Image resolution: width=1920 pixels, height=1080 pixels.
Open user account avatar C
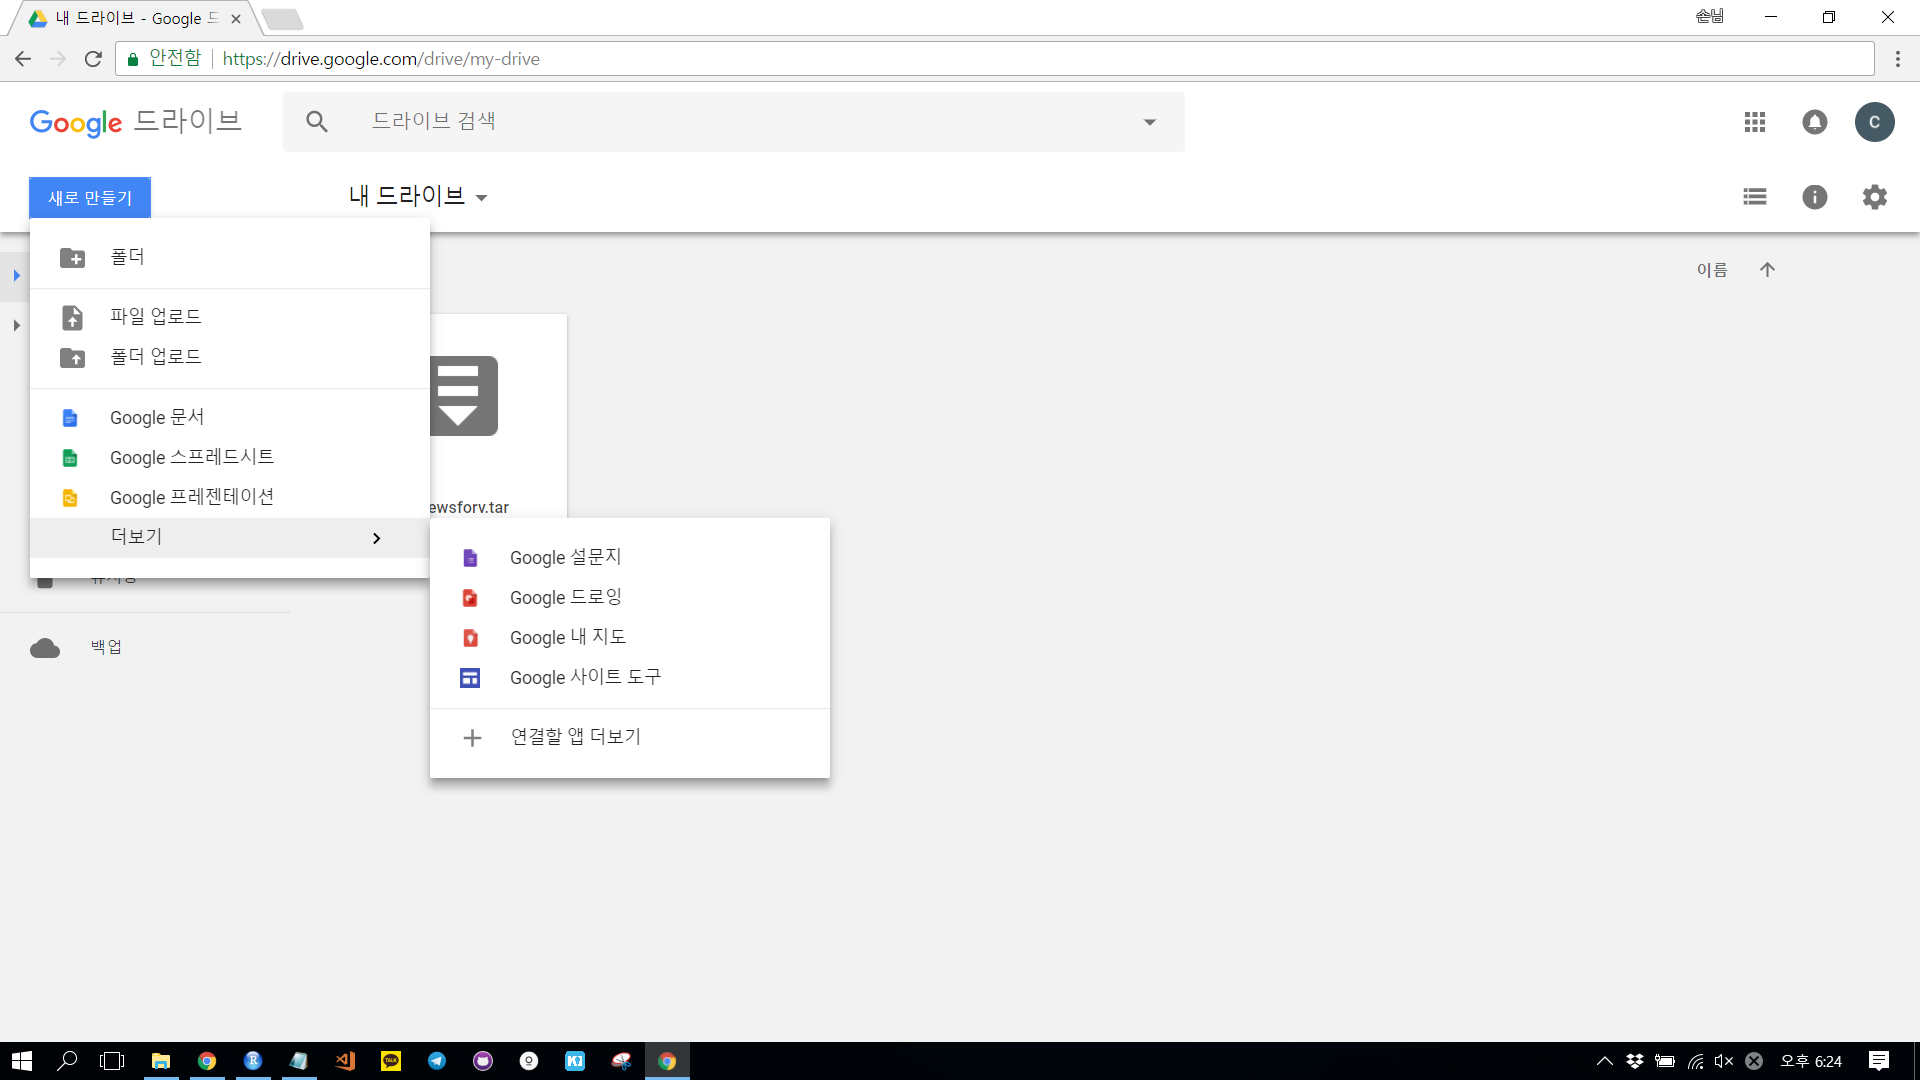pos(1875,122)
